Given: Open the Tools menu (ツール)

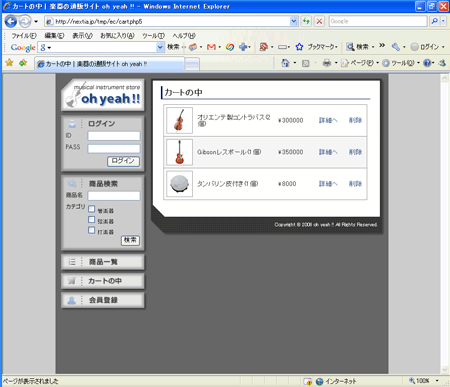Looking at the screenshot, I should pos(153,36).
